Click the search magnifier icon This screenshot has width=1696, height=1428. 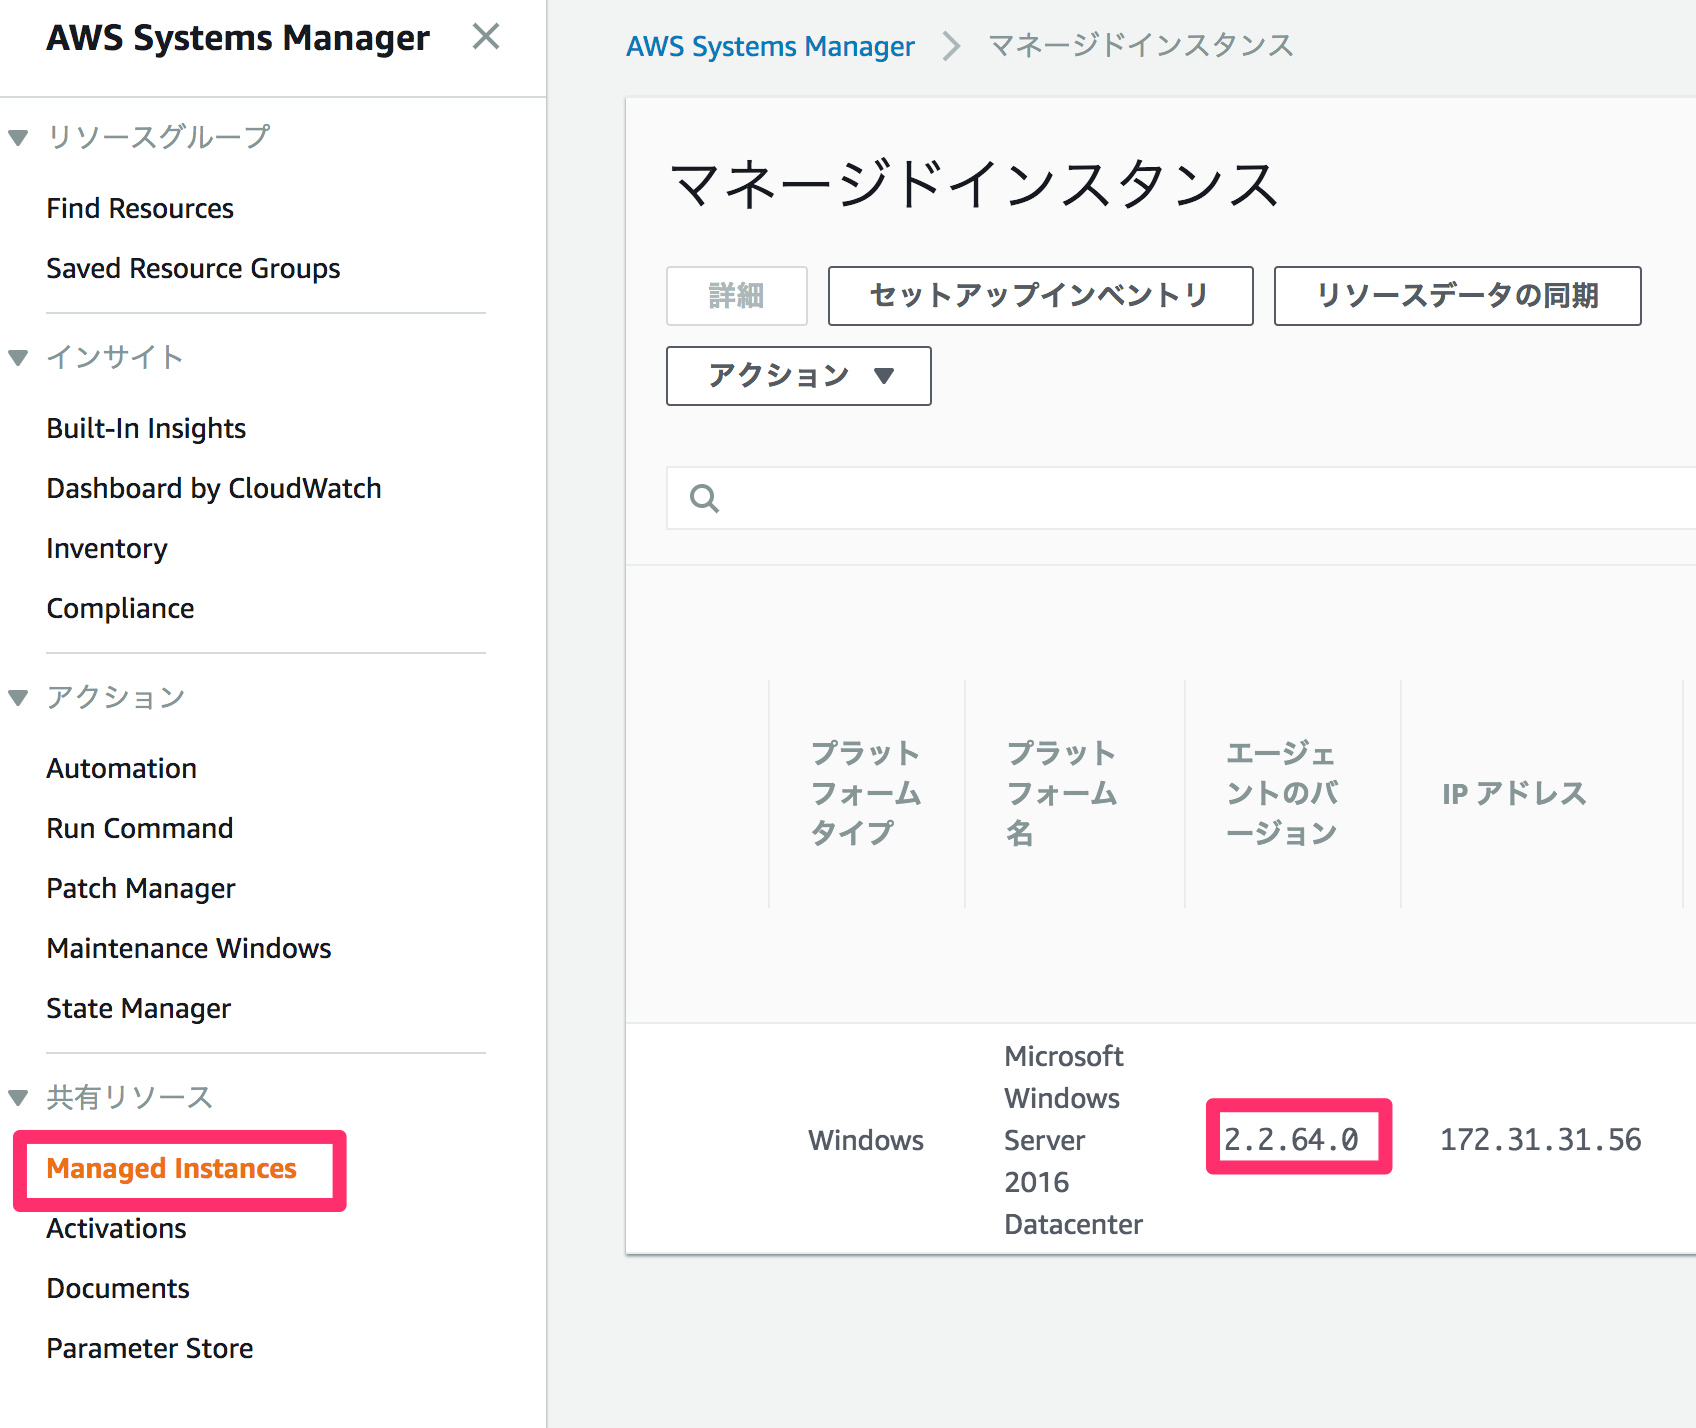(705, 497)
